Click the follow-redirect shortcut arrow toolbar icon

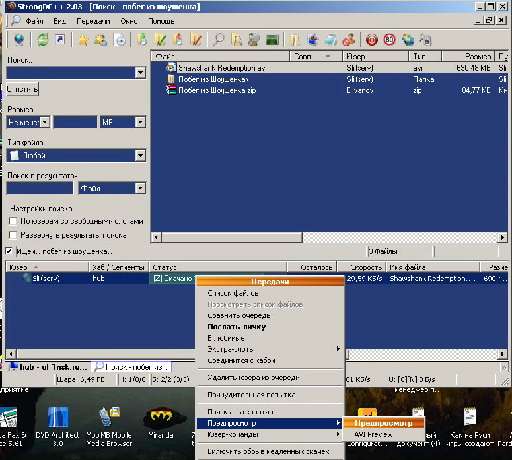tap(60, 40)
